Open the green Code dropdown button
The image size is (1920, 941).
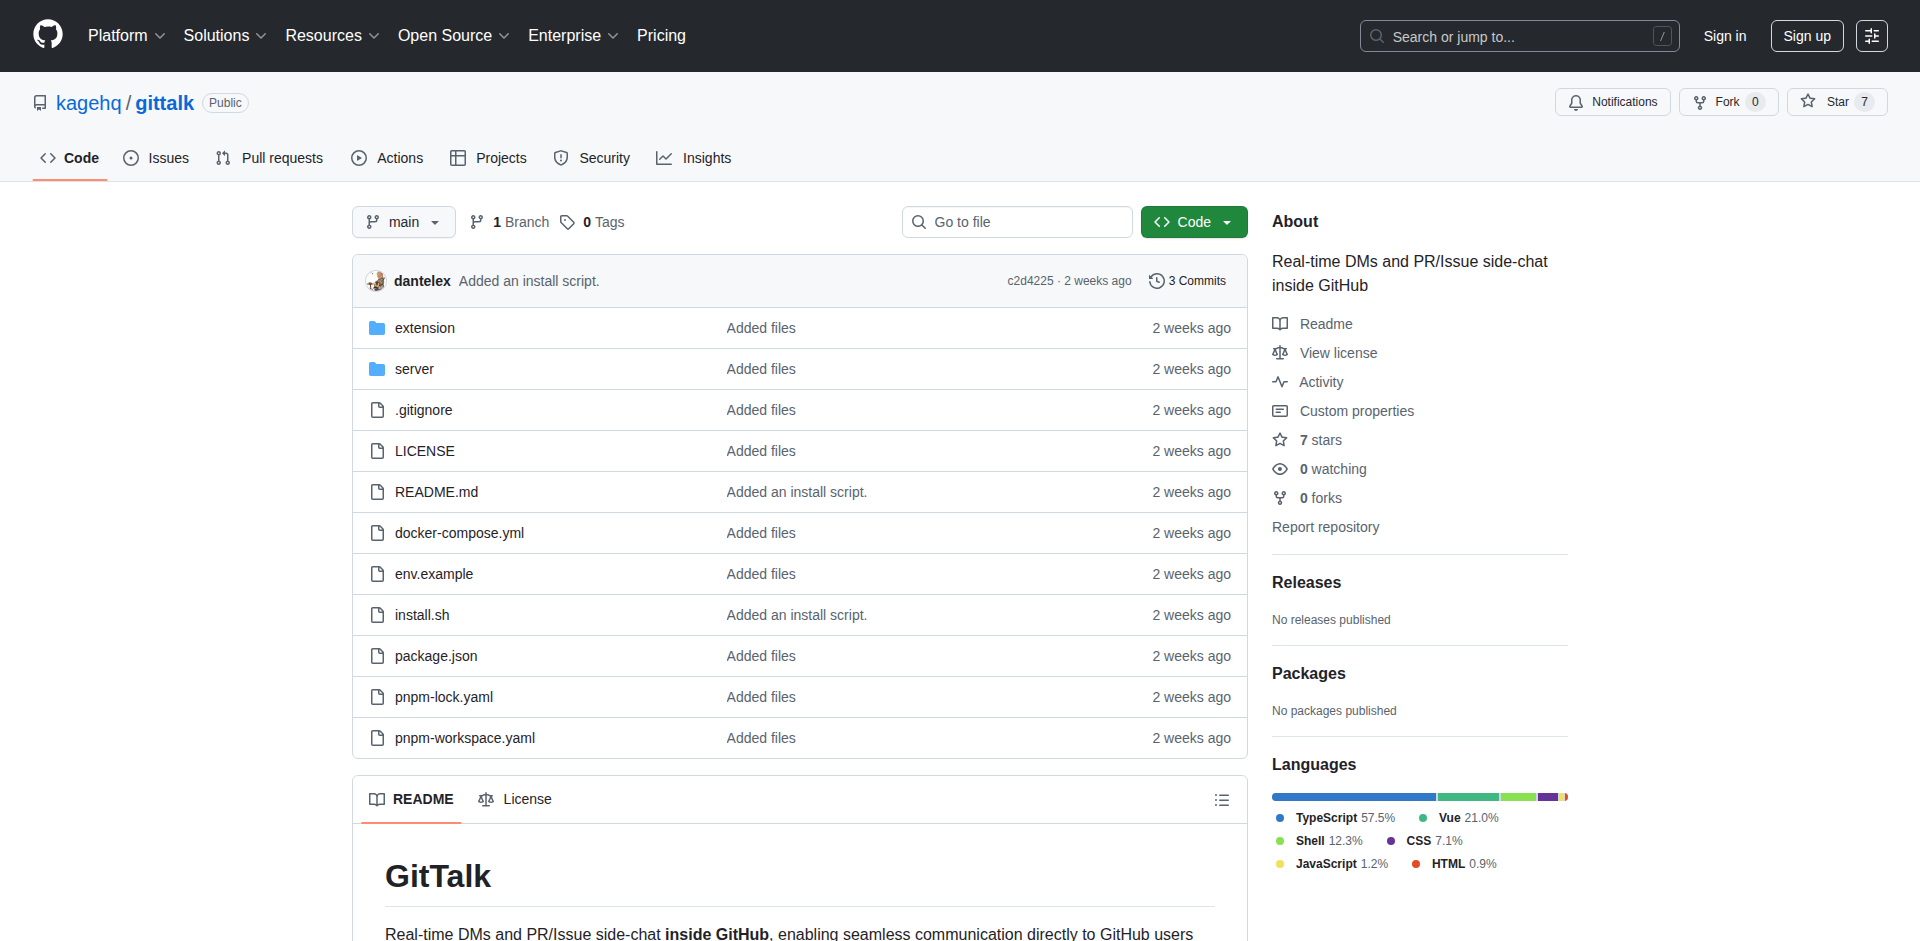(1194, 222)
